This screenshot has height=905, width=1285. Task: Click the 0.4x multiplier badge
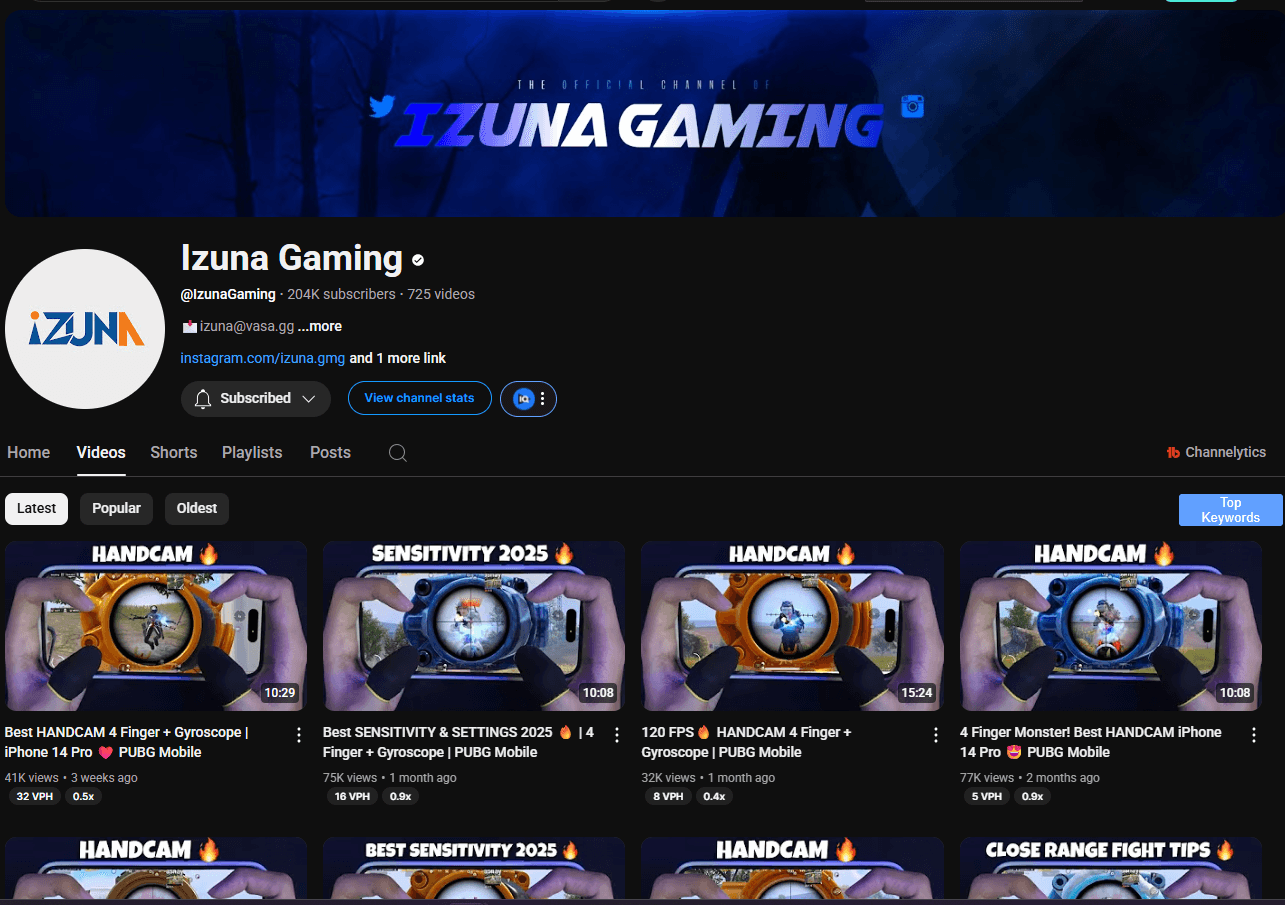pos(714,797)
